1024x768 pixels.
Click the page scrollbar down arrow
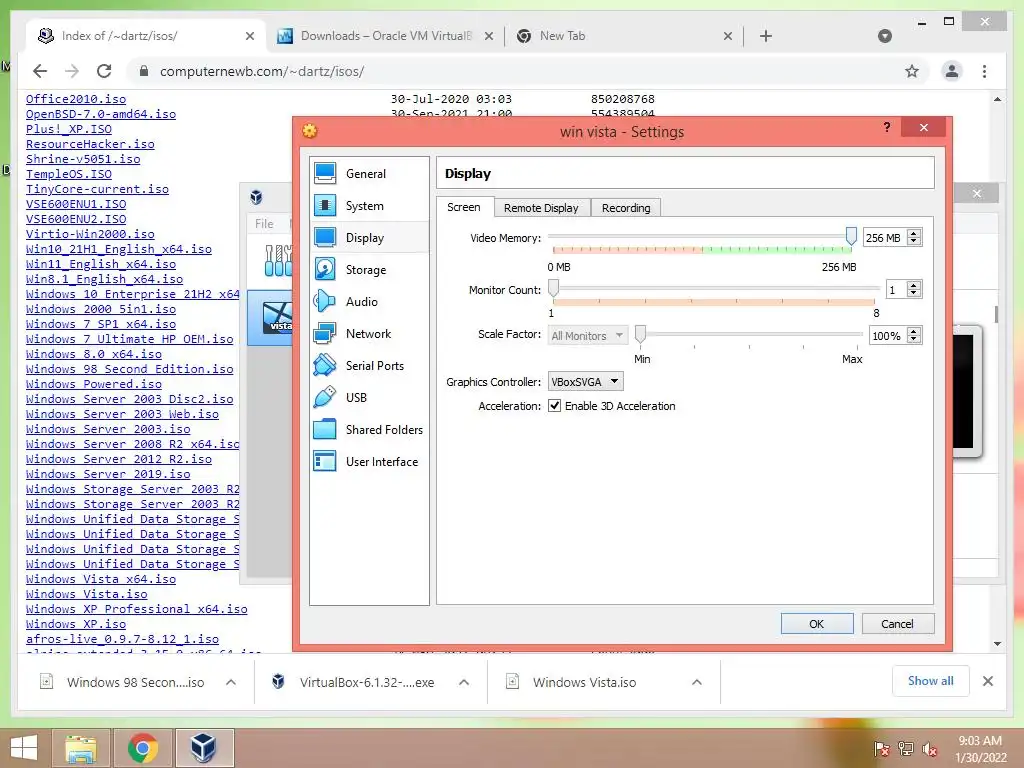(997, 644)
